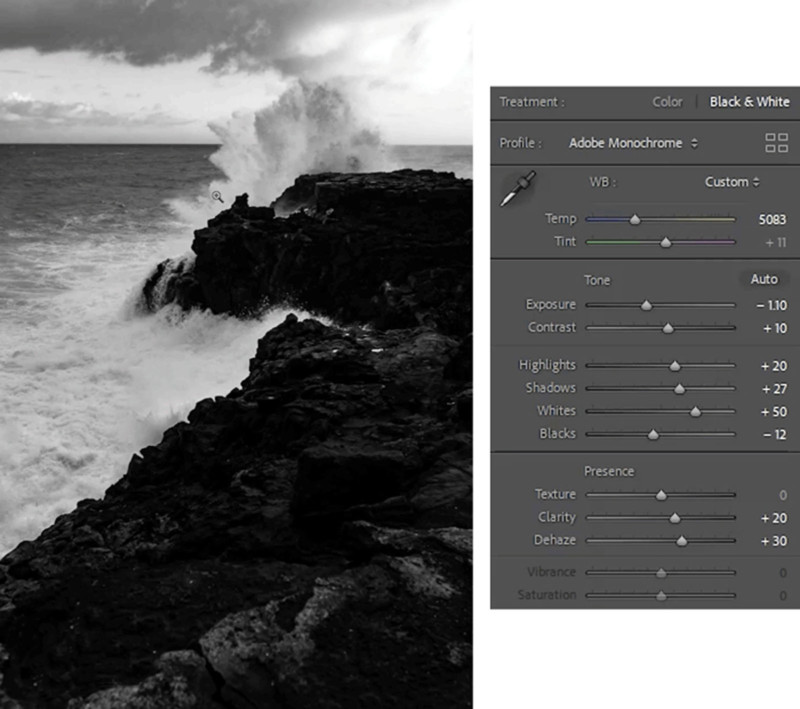
Task: Click the Vibrance slider handle
Action: (x=661, y=573)
